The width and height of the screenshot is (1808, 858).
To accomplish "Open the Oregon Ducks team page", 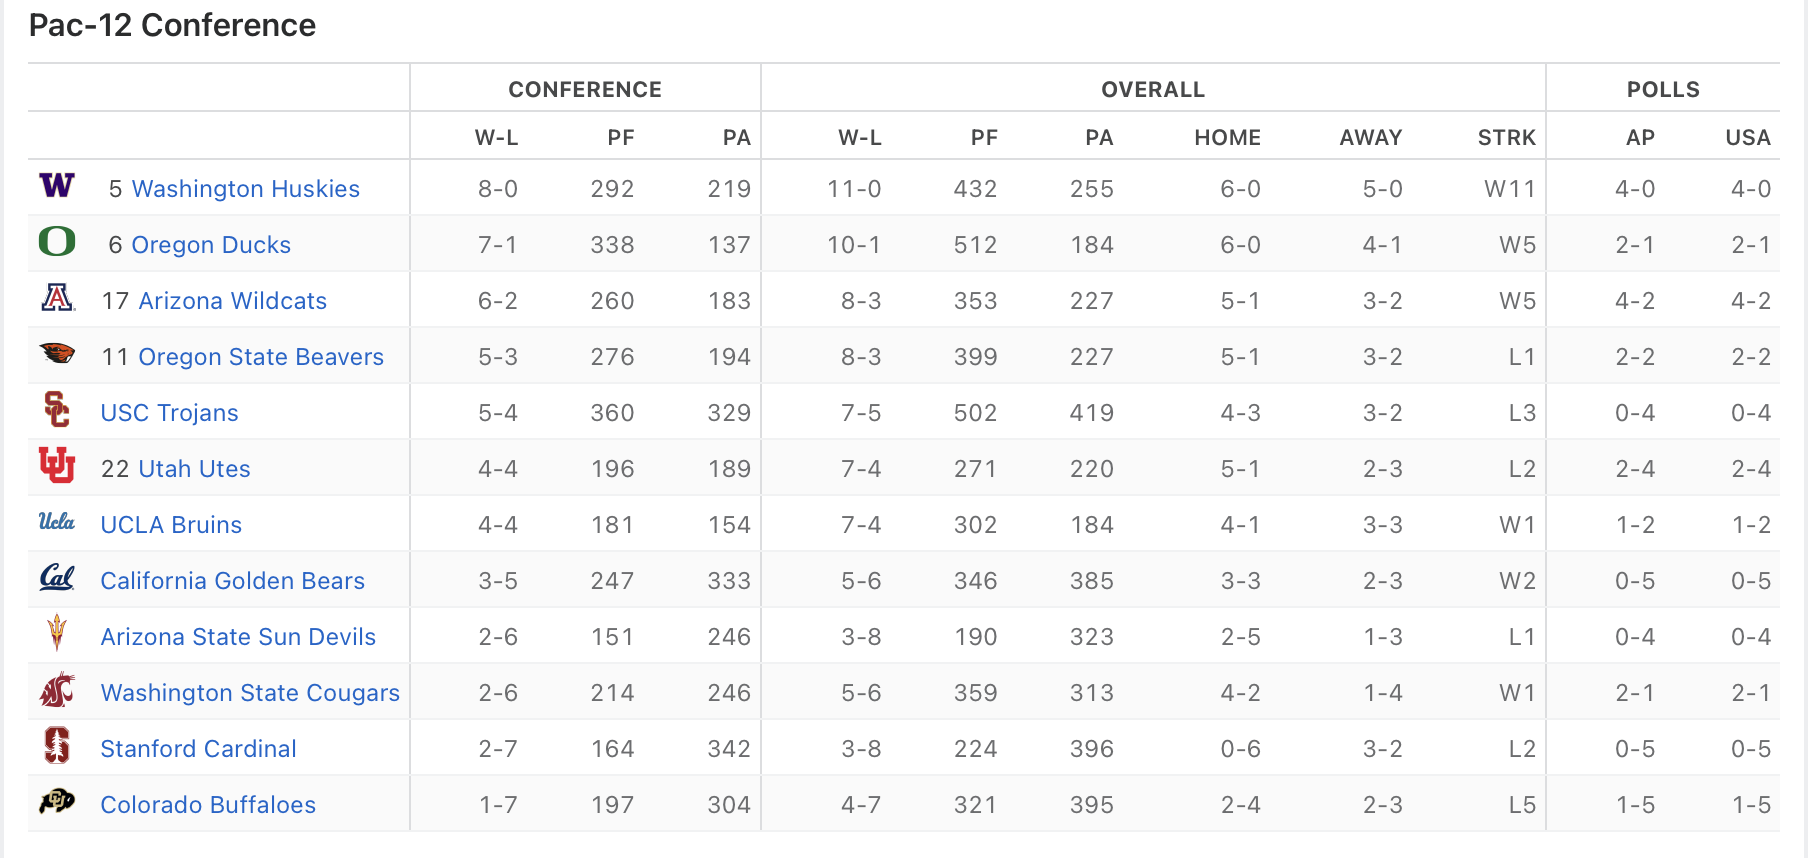I will point(211,245).
